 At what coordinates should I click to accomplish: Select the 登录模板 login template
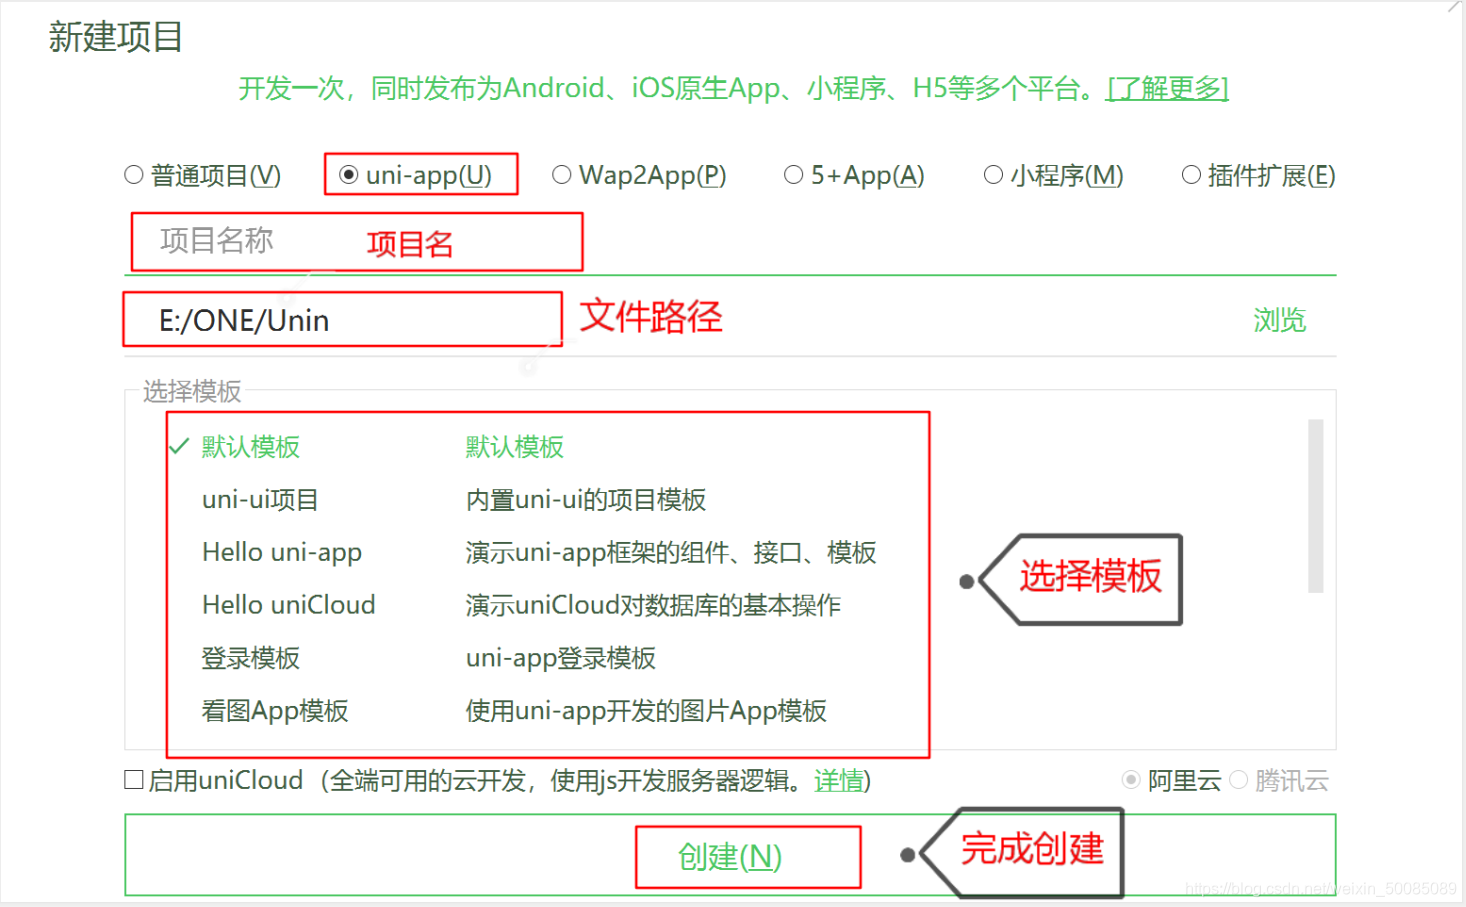[x=250, y=658]
